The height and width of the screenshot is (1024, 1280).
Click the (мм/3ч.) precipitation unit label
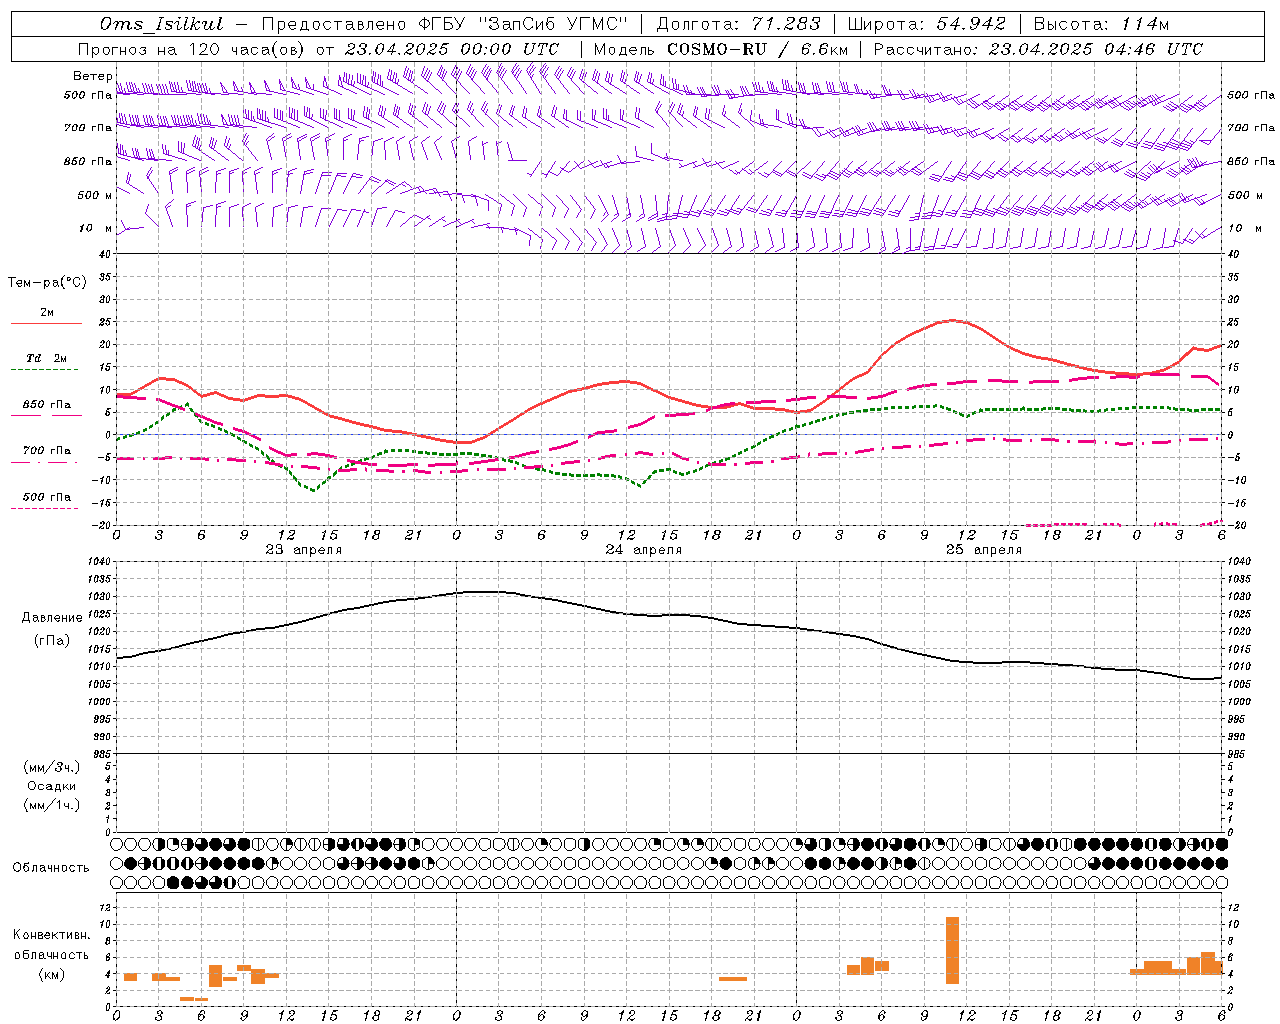tap(52, 766)
